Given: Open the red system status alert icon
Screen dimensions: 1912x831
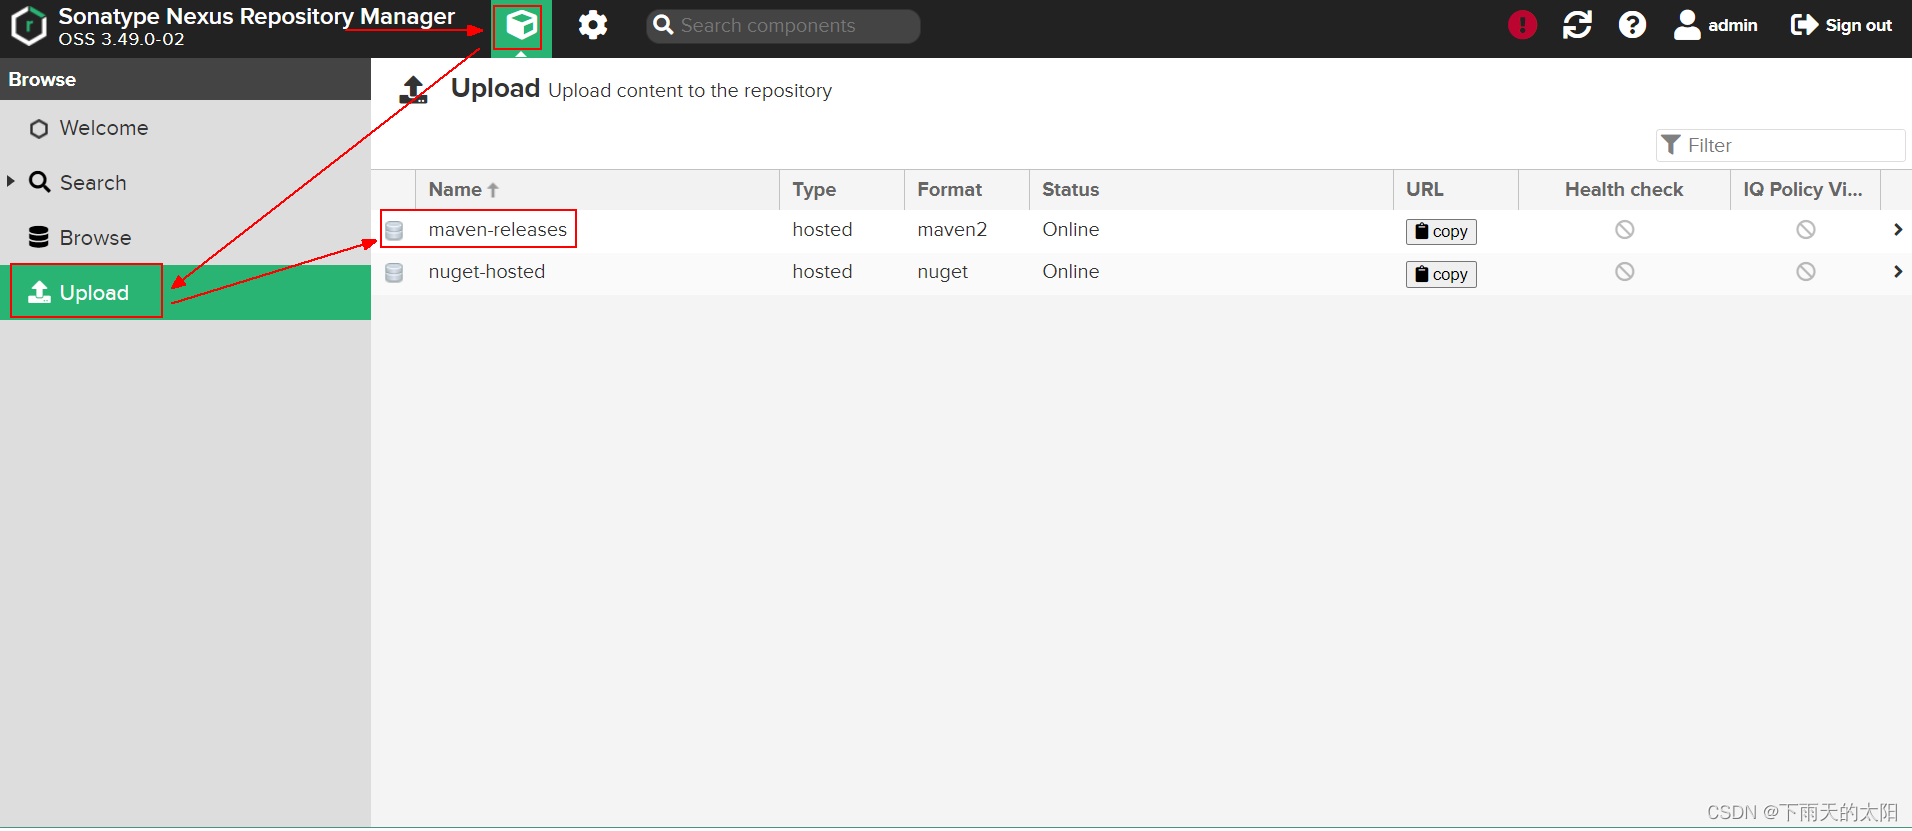Looking at the screenshot, I should click(x=1522, y=25).
